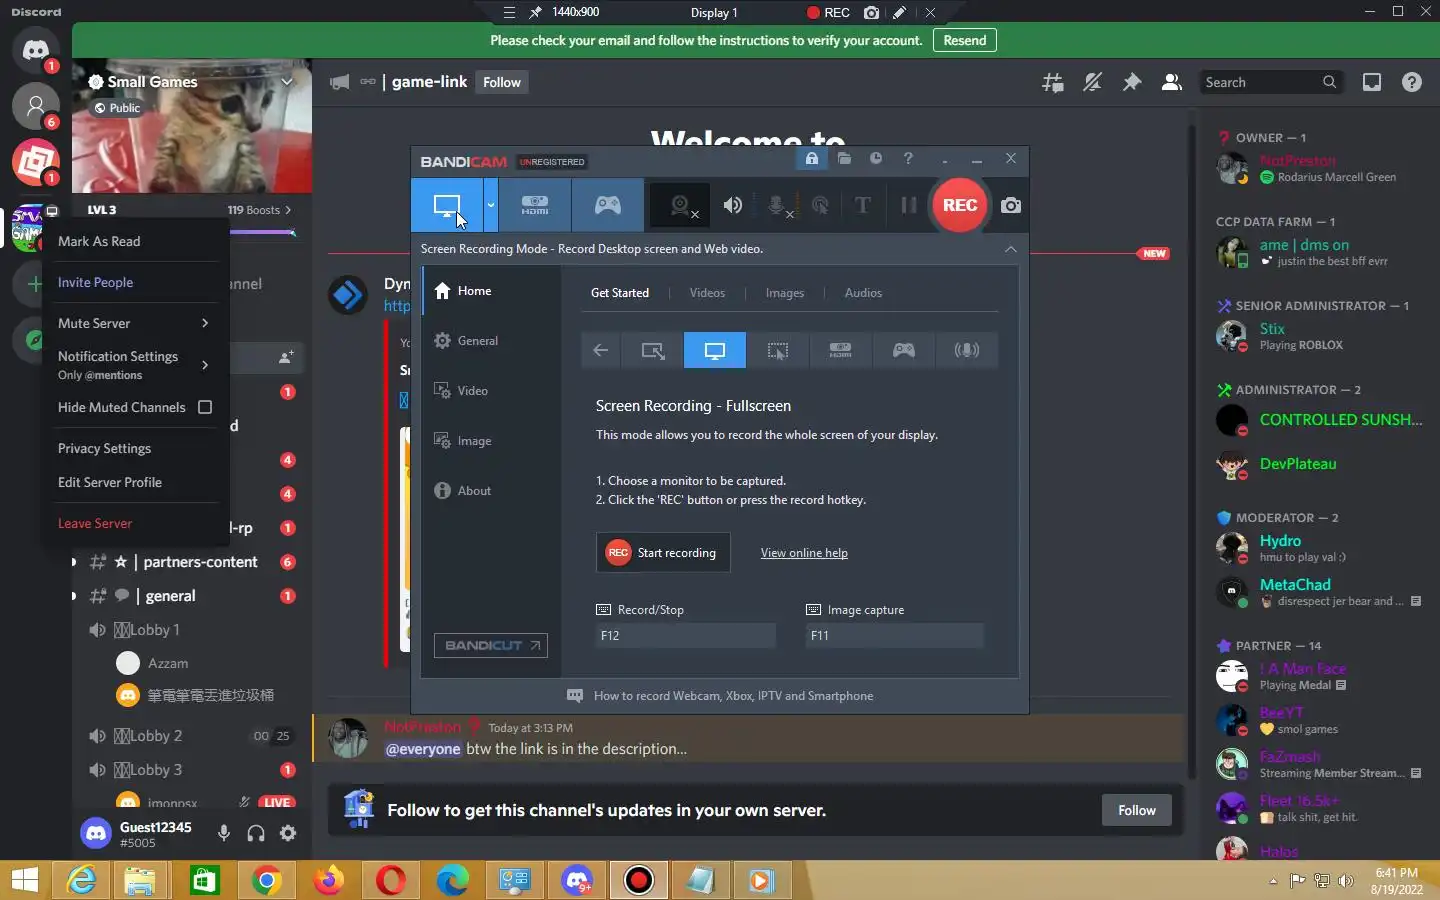Select HDMI device recording mode in Bandicam toolbar
This screenshot has width=1440, height=900.
pos(535,205)
